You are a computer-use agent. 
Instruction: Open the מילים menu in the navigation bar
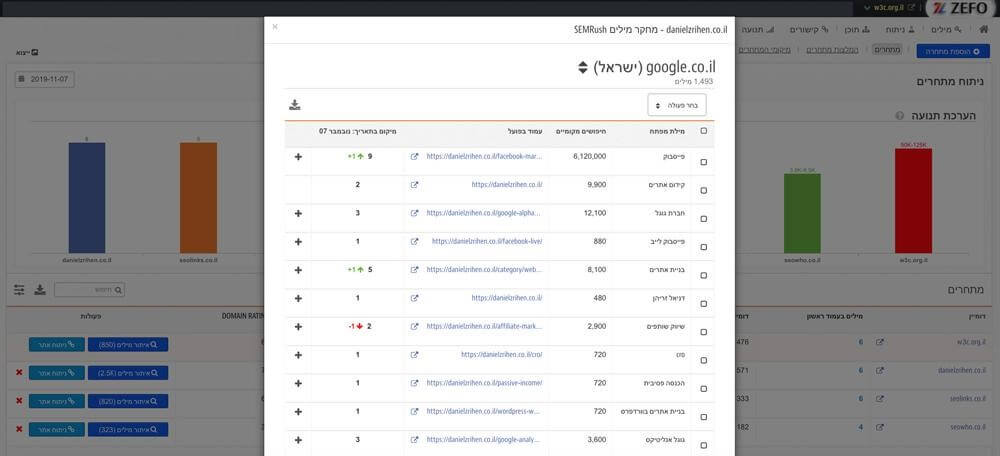pyautogui.click(x=948, y=30)
